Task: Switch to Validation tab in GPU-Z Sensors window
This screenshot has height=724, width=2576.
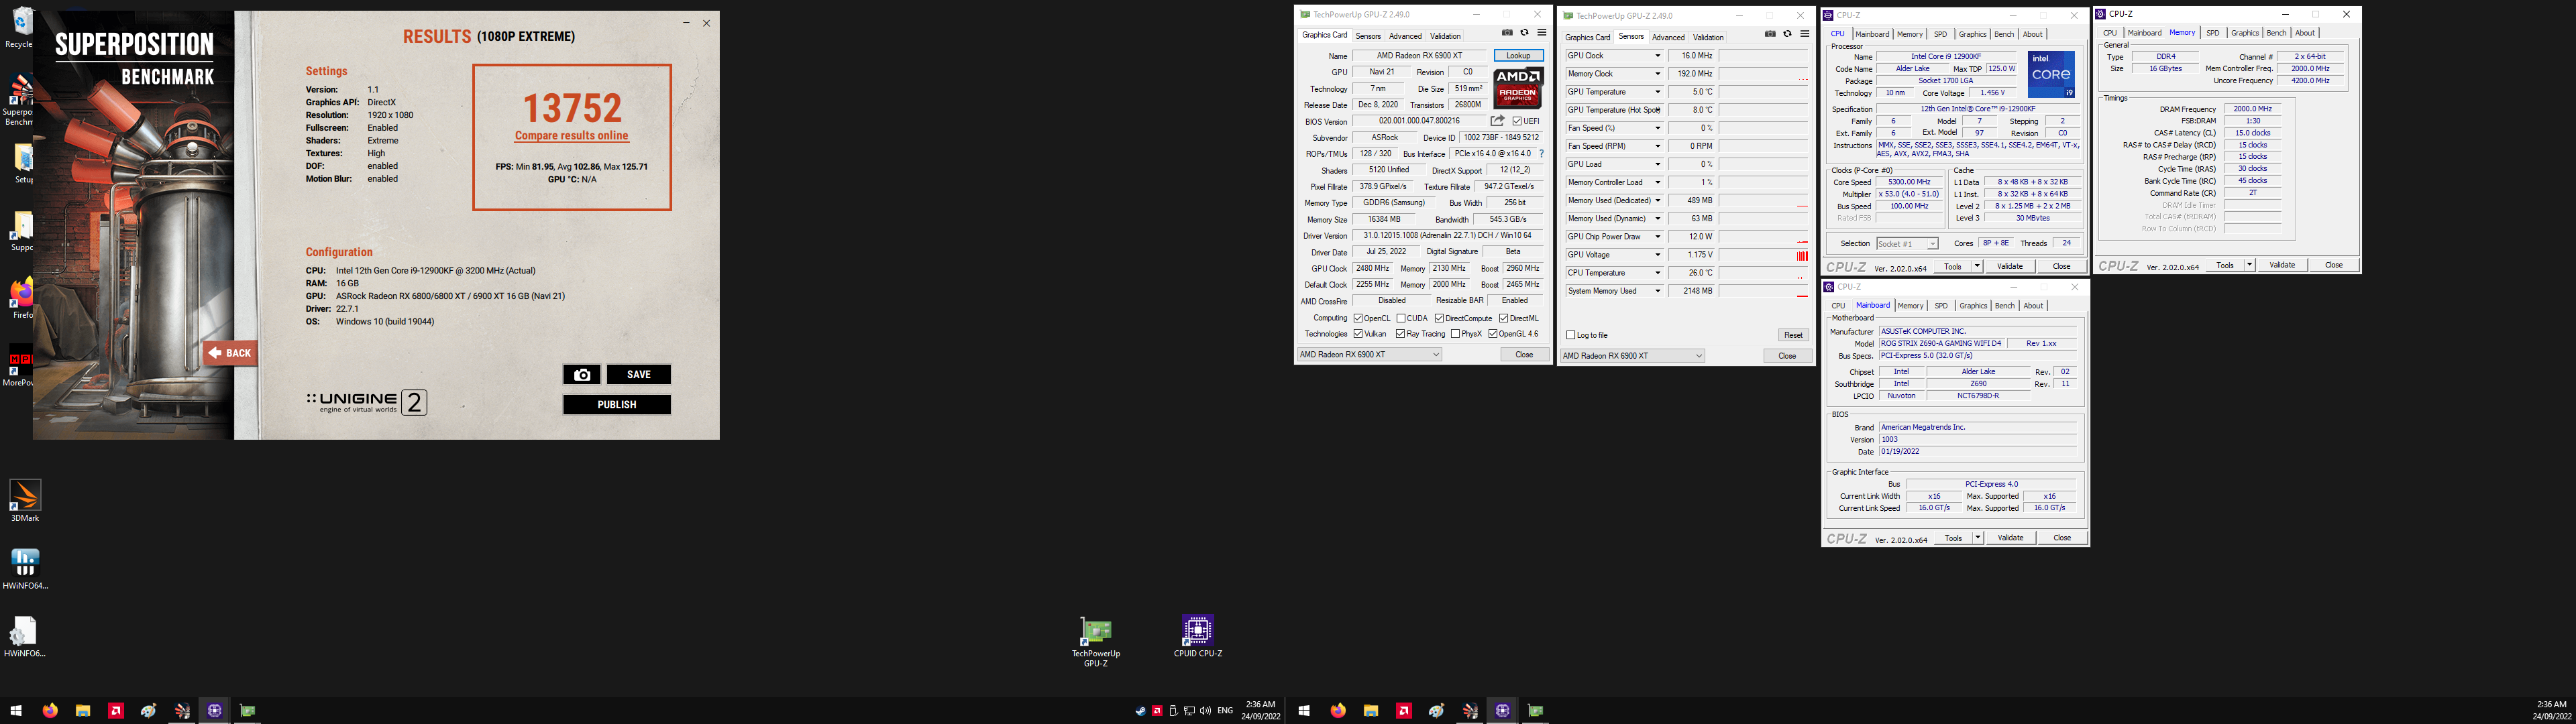Action: 1708,37
